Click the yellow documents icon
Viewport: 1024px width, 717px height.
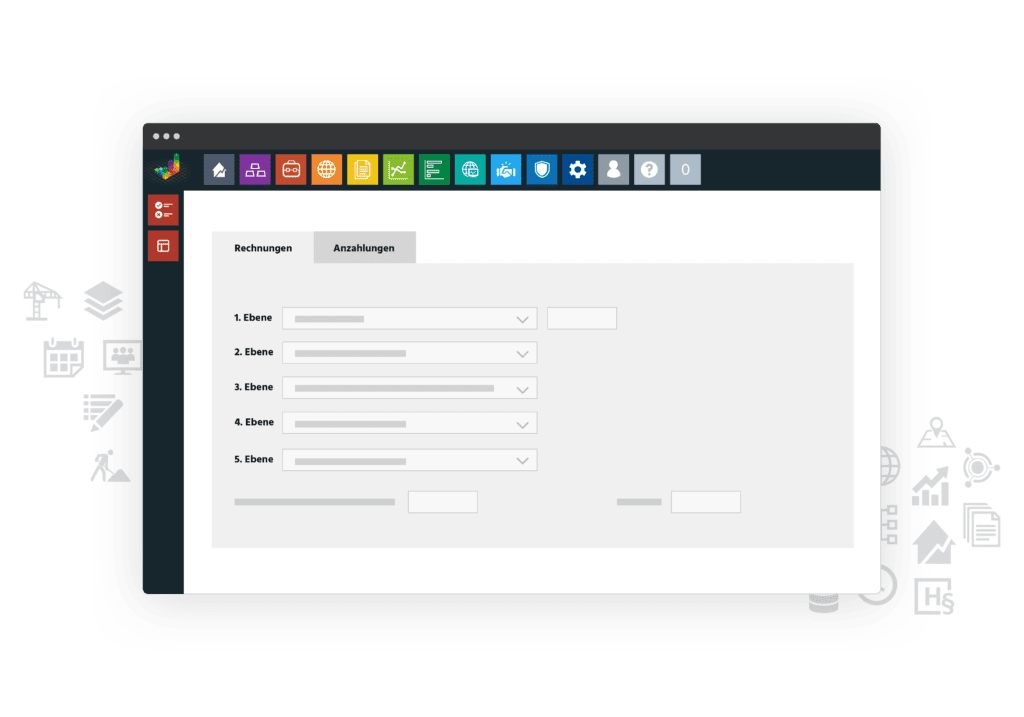coord(362,170)
